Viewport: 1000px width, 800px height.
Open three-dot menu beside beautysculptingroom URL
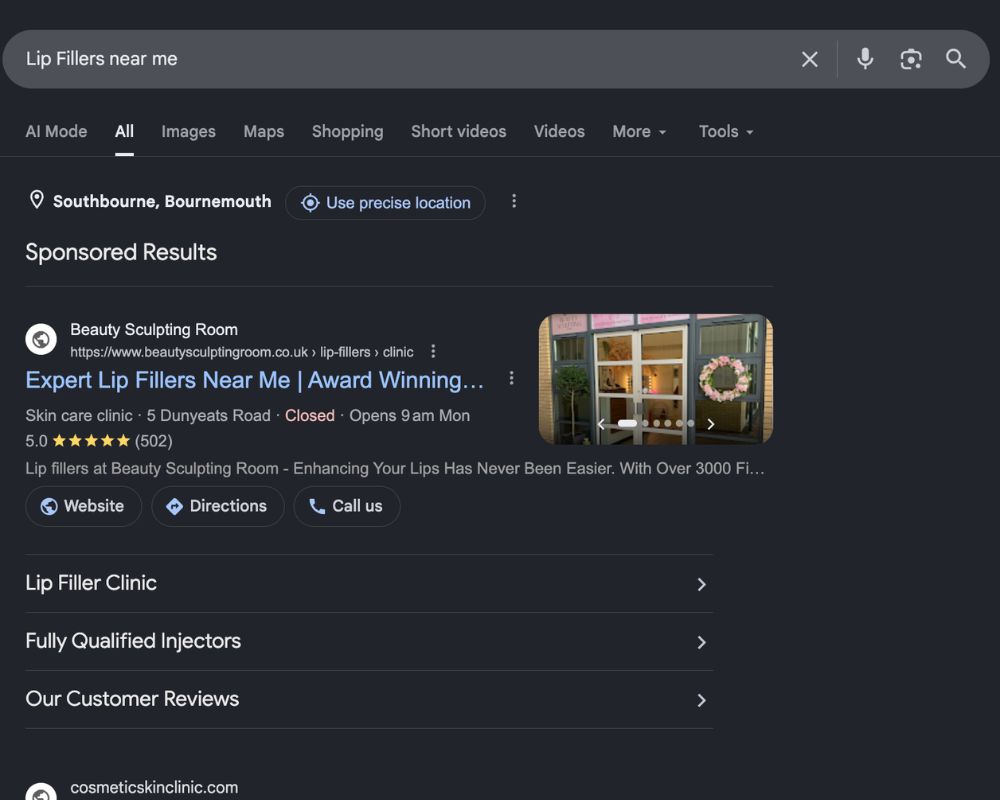tap(433, 352)
